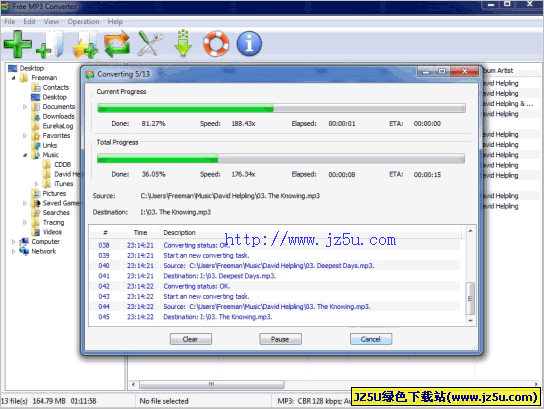Screen dimensions: 544x409
Task: Click the lifebuoy Help icon
Action: [216, 44]
